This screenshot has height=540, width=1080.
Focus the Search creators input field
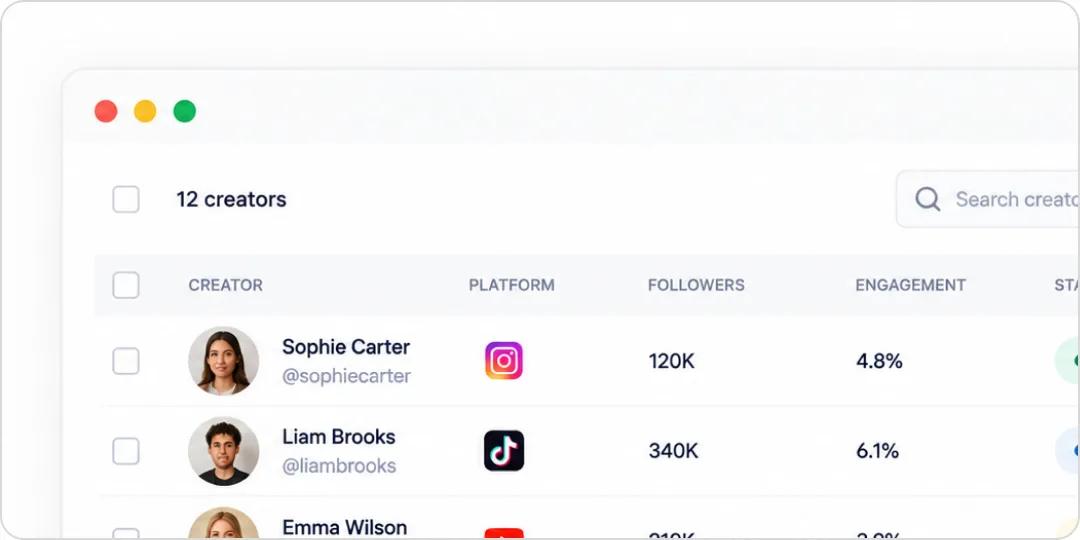[x=988, y=199]
